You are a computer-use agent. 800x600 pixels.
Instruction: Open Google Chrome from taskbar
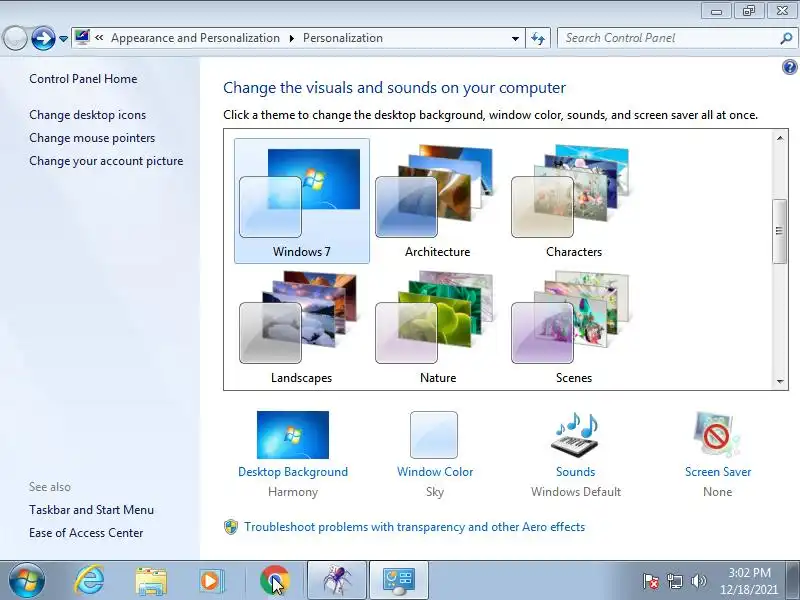pyautogui.click(x=274, y=581)
